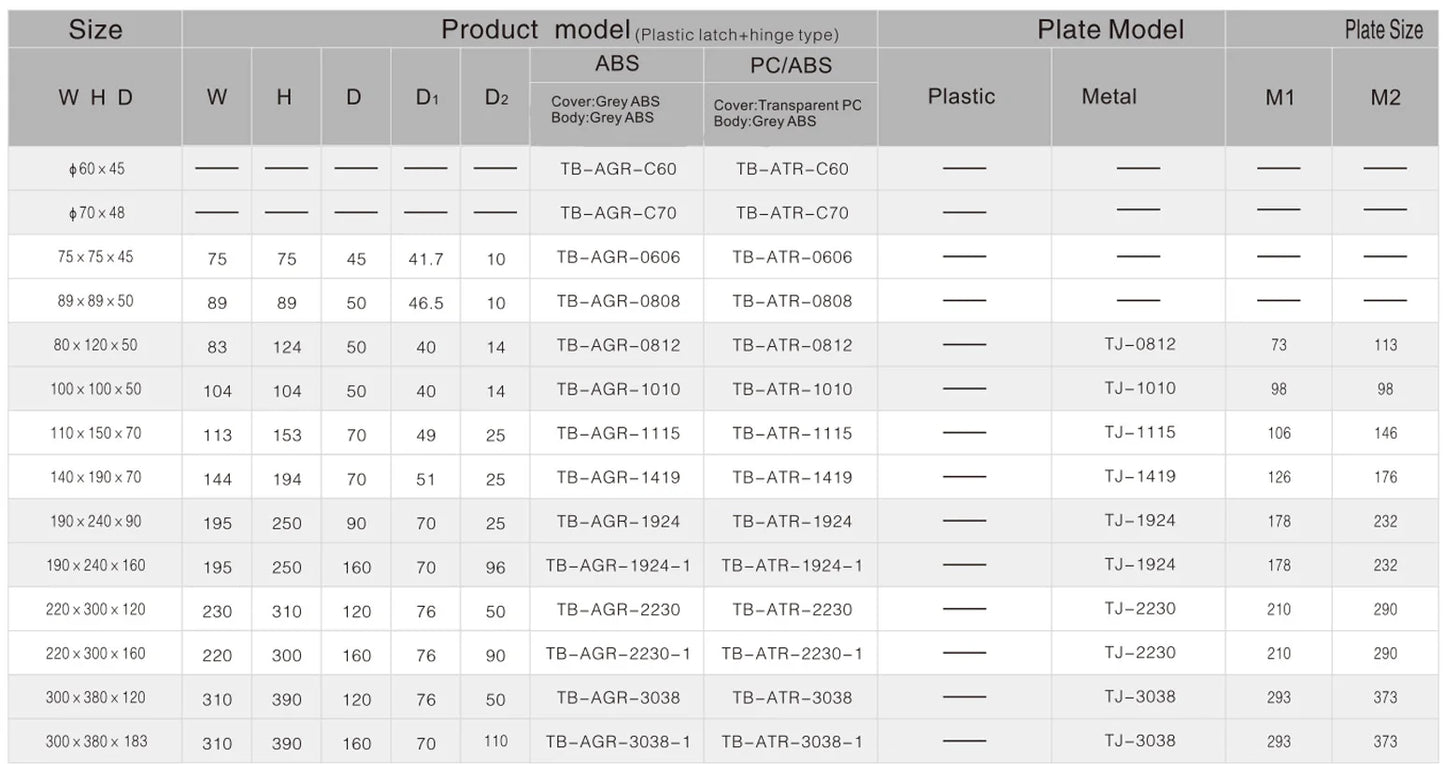Click the Plate Model header
Viewport: 1445px width, 764px height.
pyautogui.click(x=1110, y=29)
